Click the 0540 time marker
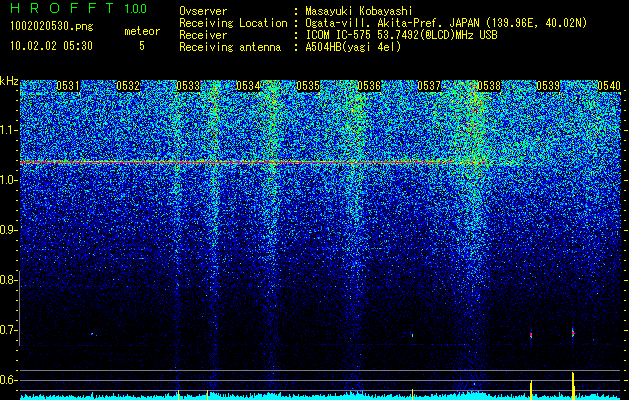Image resolution: width=629 pixels, height=400 pixels. point(609,86)
